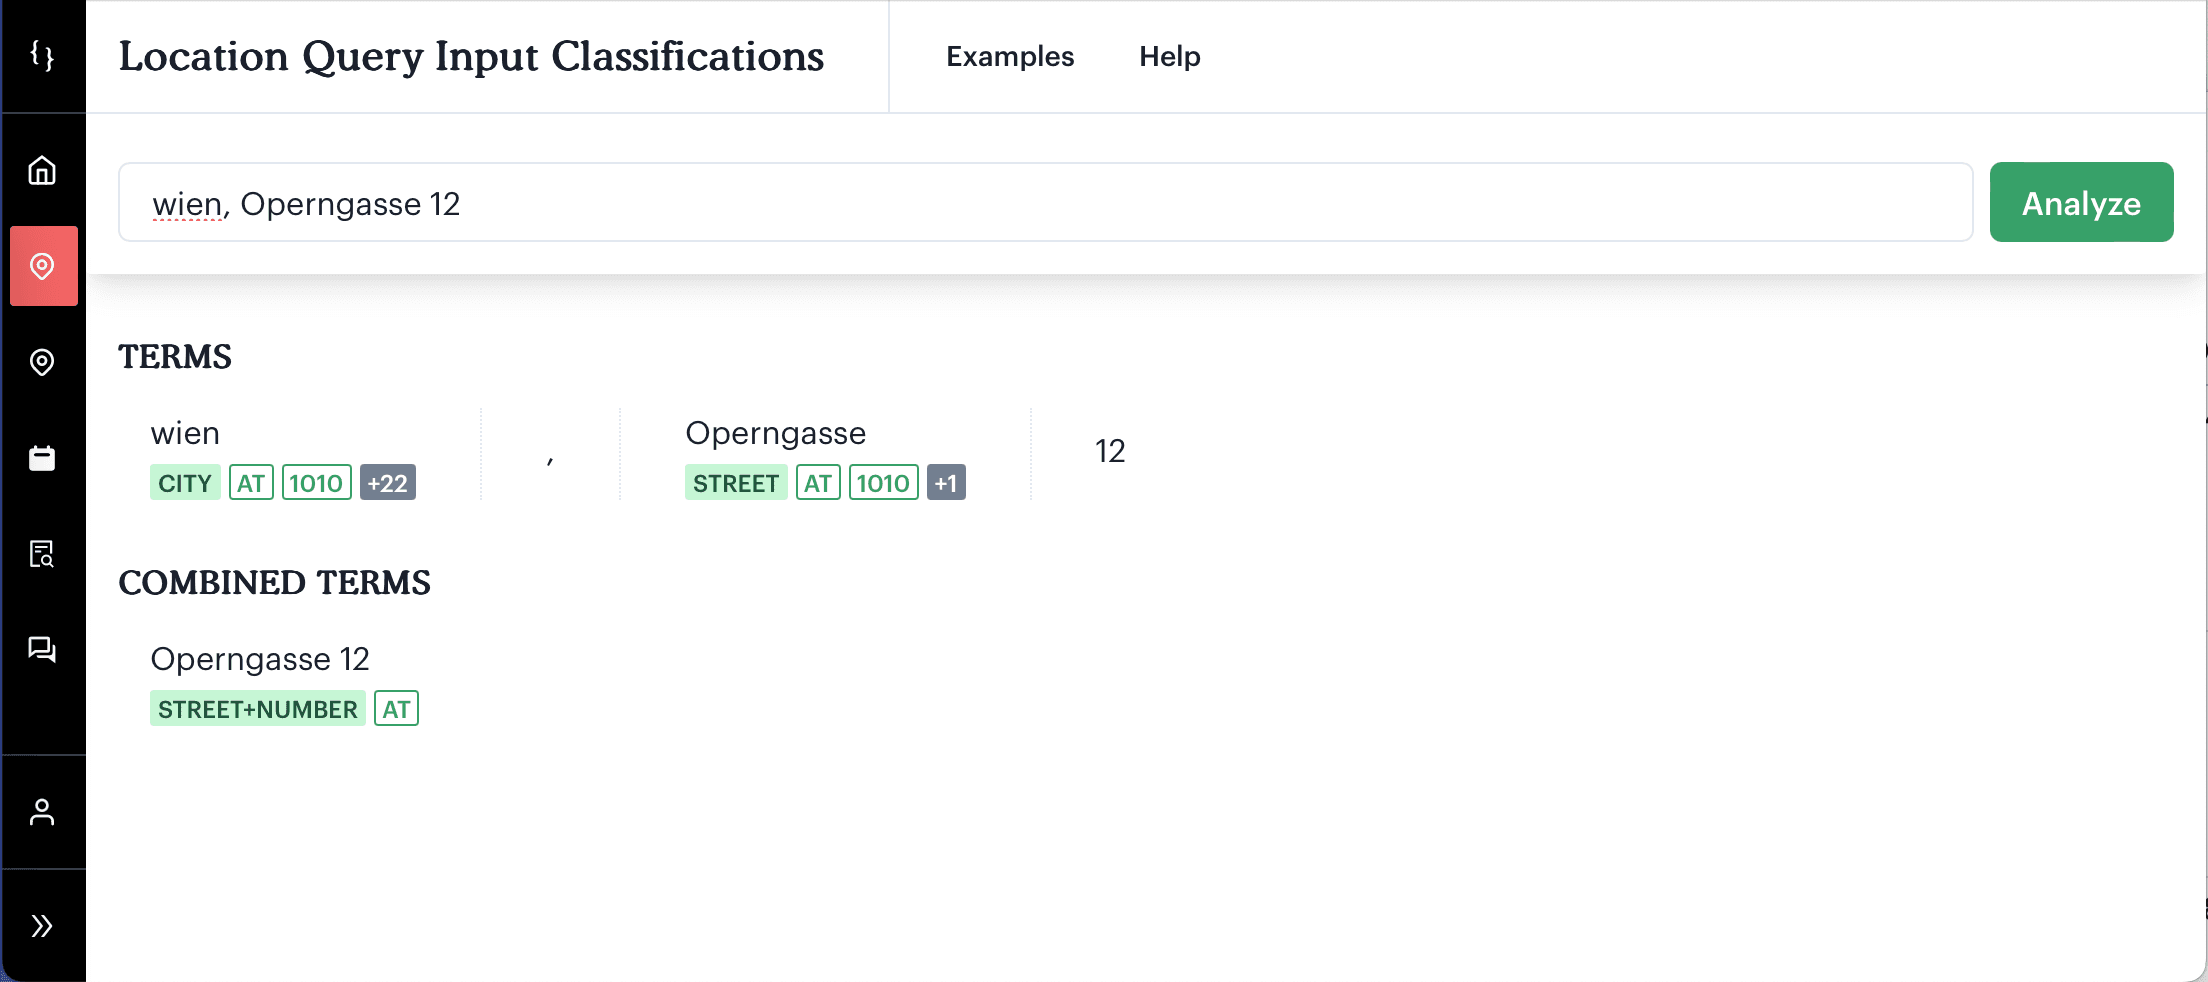Click the AT tag under Operngasse 12
The image size is (2208, 982).
click(x=397, y=709)
